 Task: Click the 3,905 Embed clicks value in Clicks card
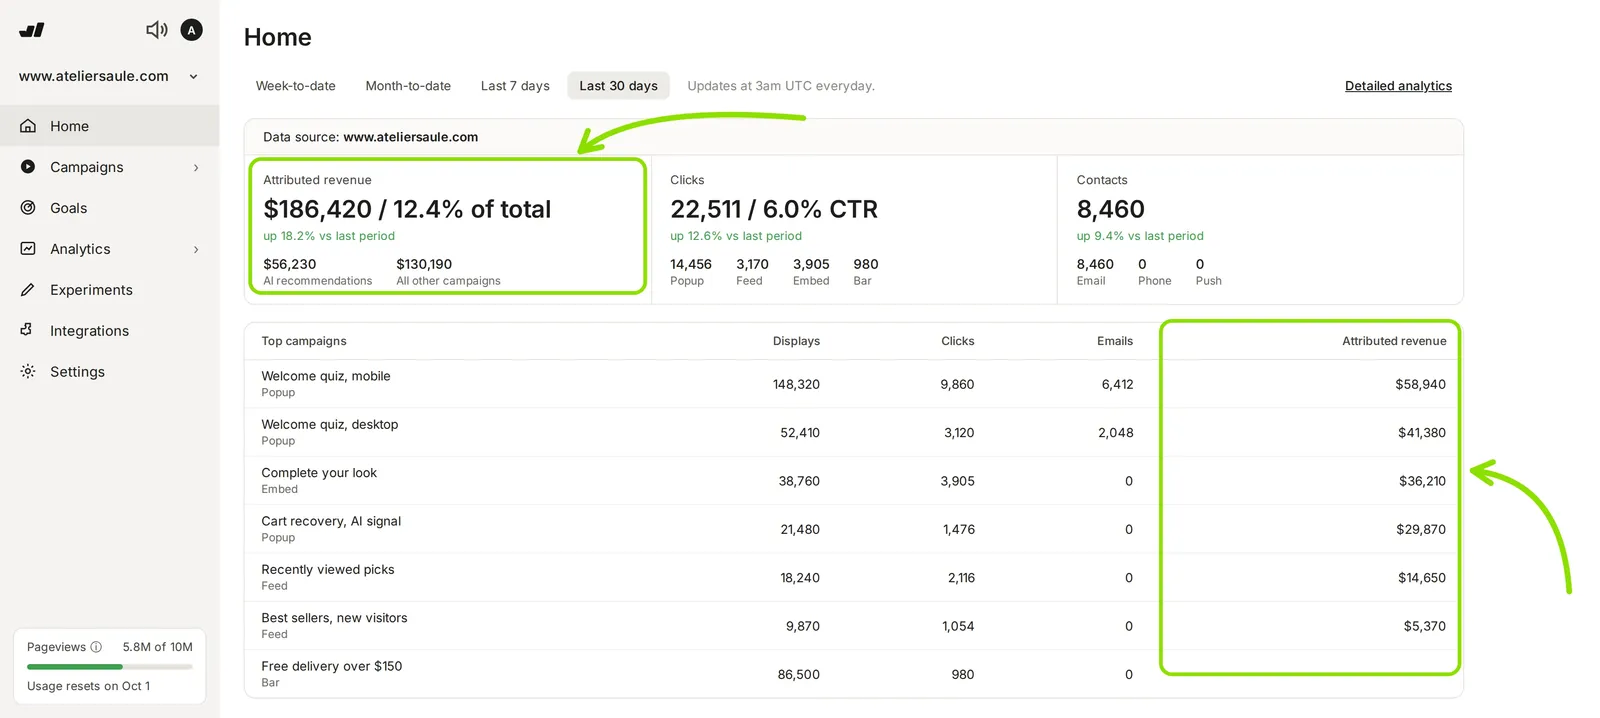811,264
